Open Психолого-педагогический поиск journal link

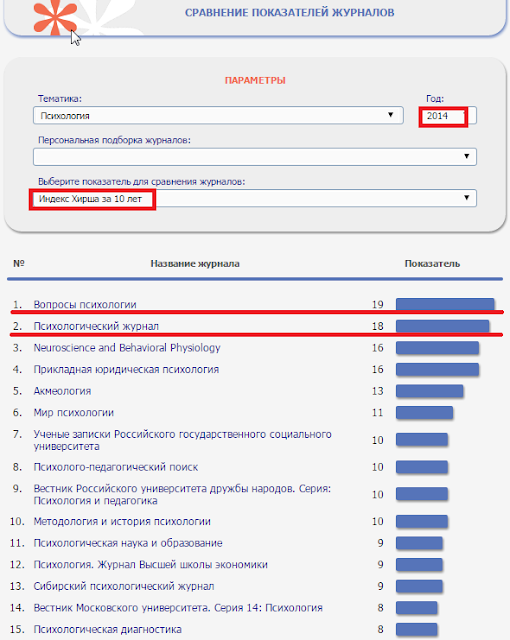pyautogui.click(x=115, y=467)
